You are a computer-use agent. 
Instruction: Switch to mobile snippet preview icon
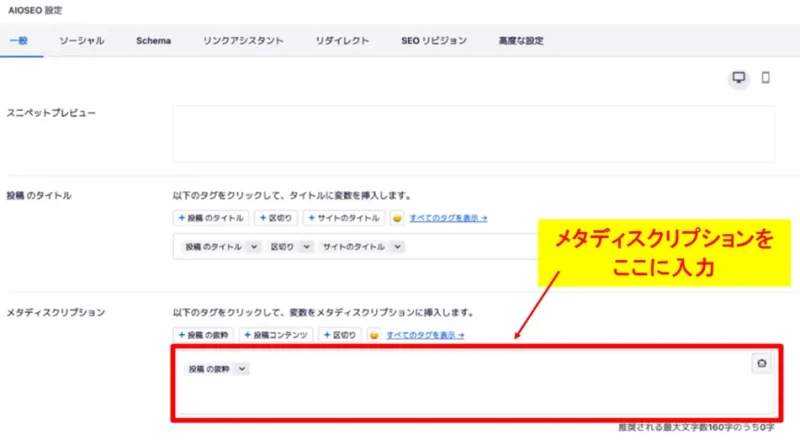[765, 78]
